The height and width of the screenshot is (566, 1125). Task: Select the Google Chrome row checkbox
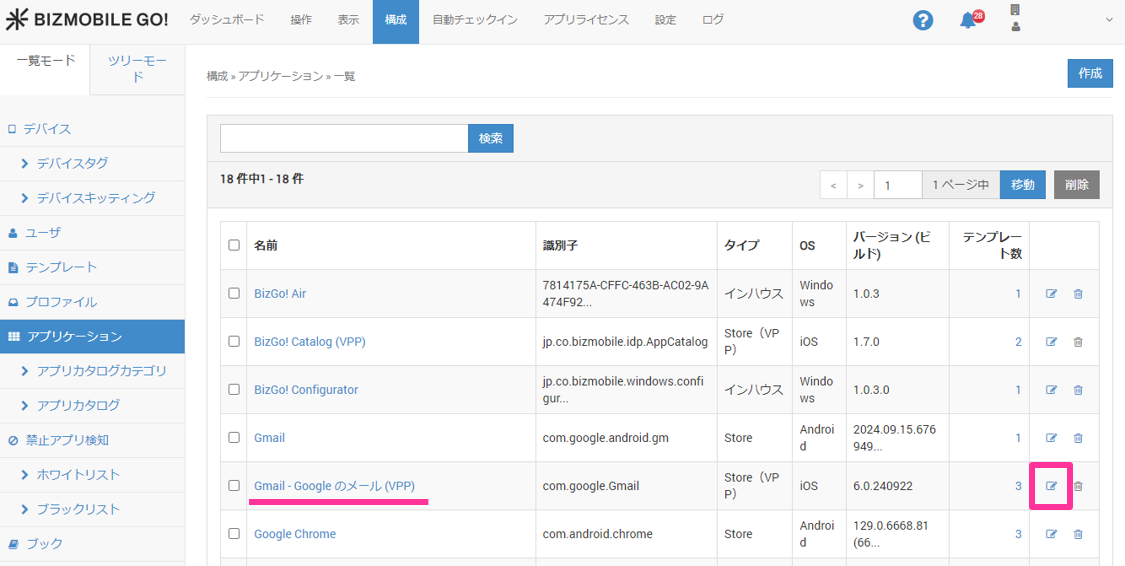(x=234, y=534)
